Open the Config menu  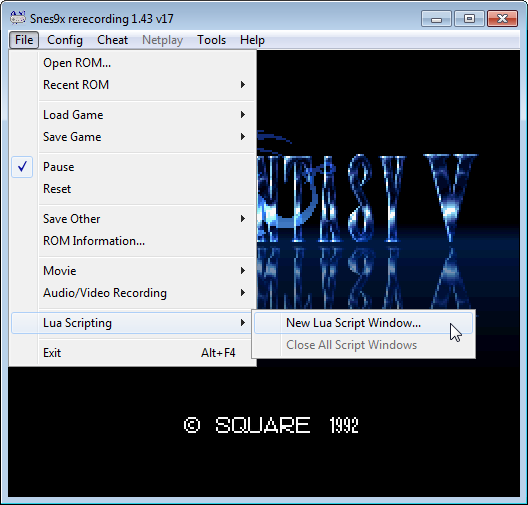coord(65,40)
